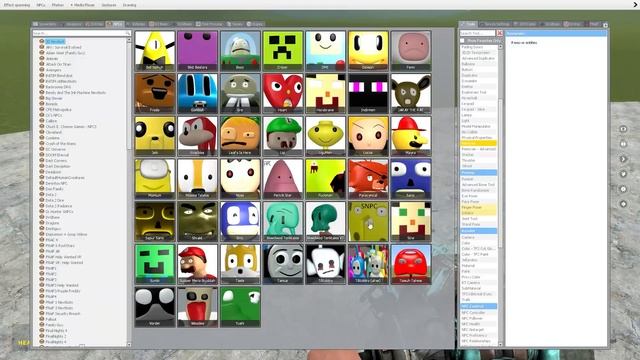Image resolution: width=640 pixels, height=360 pixels.
Task: Spawn the red-capped Mario NPC
Action: coord(198,264)
